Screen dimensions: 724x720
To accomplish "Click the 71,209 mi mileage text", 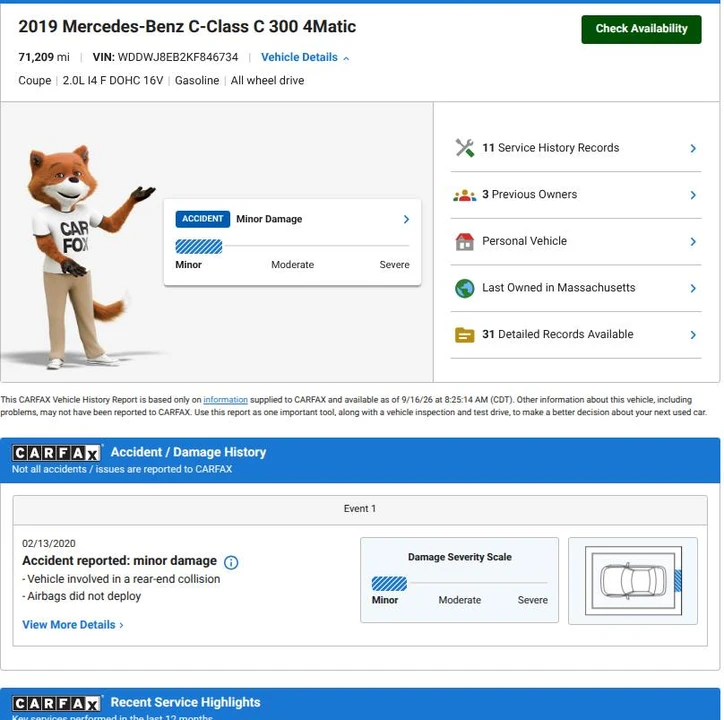I will click(x=44, y=57).
